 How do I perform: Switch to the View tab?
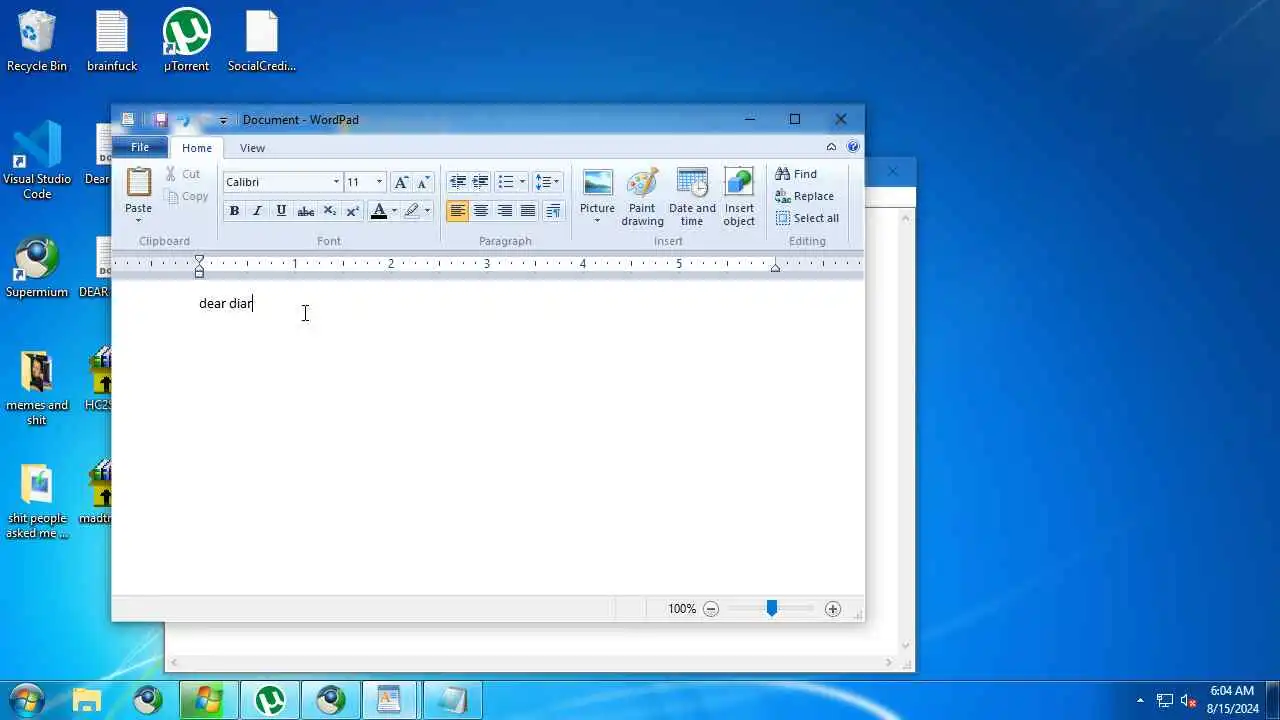[x=252, y=148]
